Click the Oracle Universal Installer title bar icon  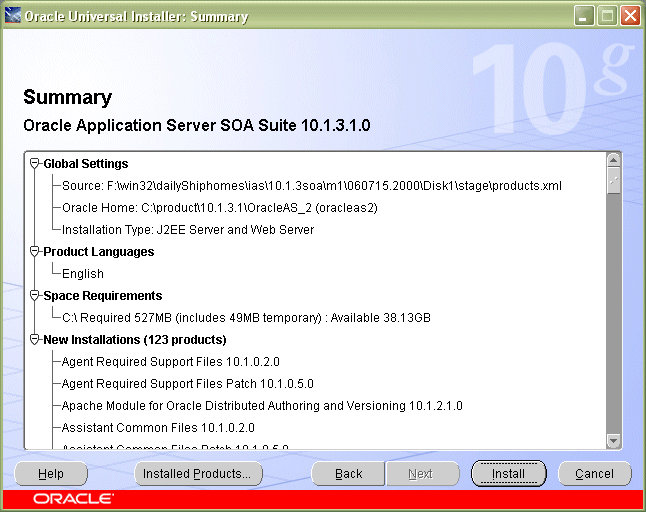(x=12, y=16)
